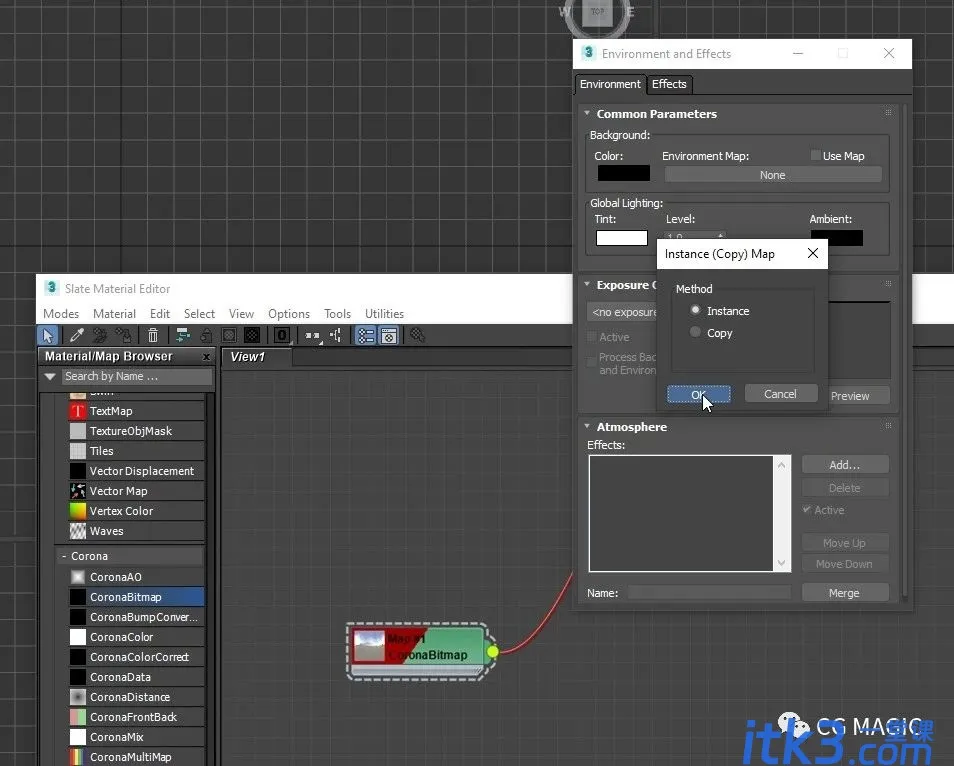
Task: Open the Options menu
Action: coord(289,314)
